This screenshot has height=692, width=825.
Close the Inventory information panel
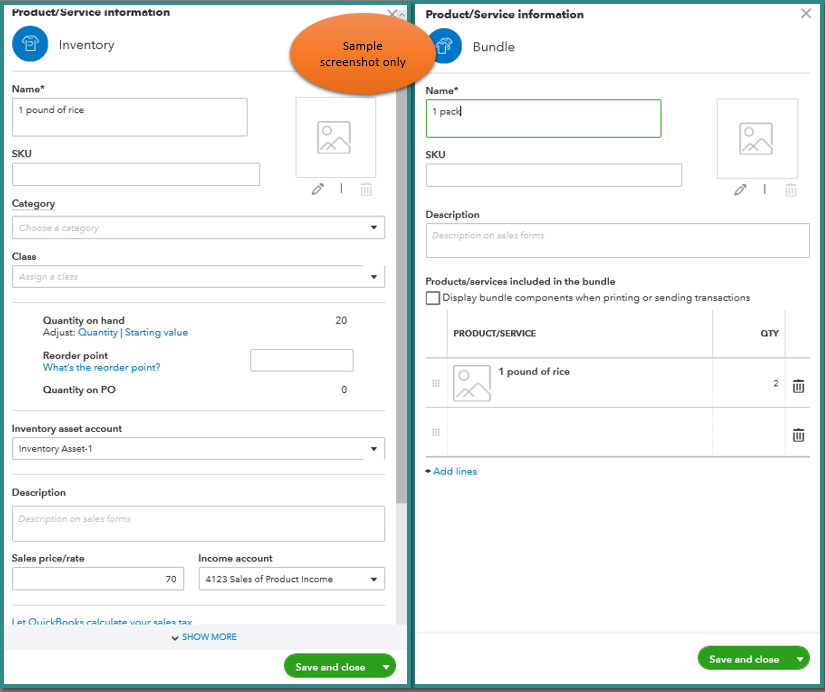(392, 13)
